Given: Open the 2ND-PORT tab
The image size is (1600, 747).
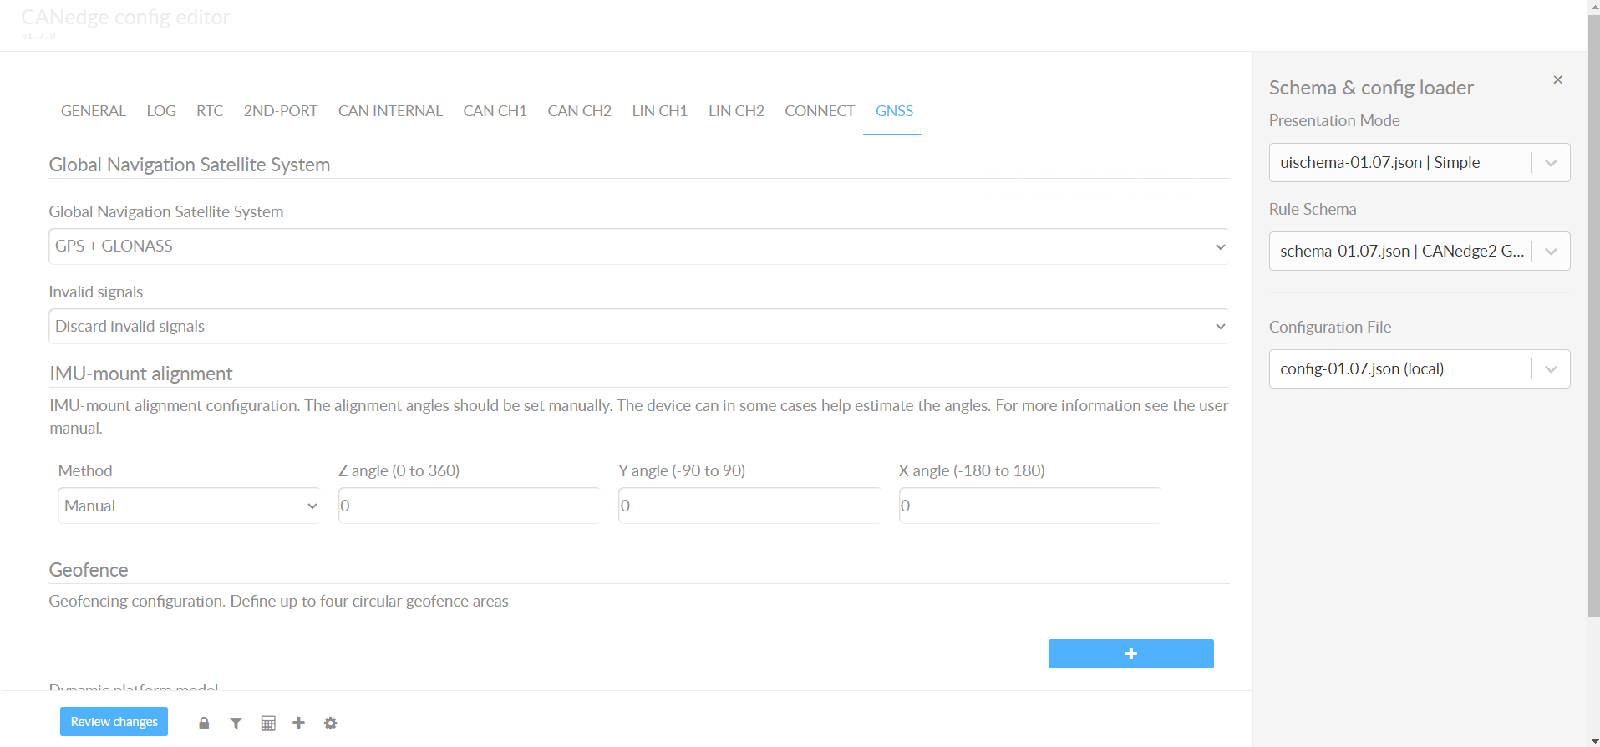Looking at the screenshot, I should (x=280, y=111).
